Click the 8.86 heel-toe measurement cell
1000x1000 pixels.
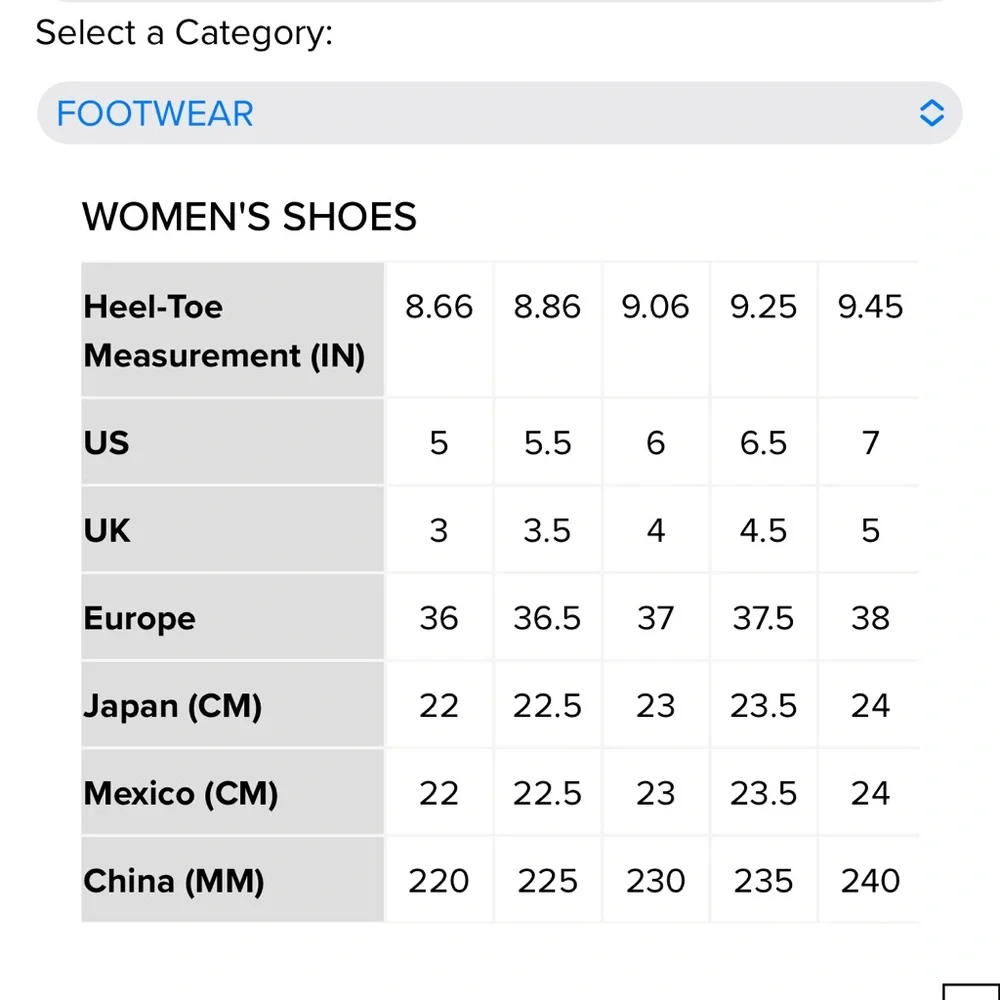pyautogui.click(x=547, y=330)
